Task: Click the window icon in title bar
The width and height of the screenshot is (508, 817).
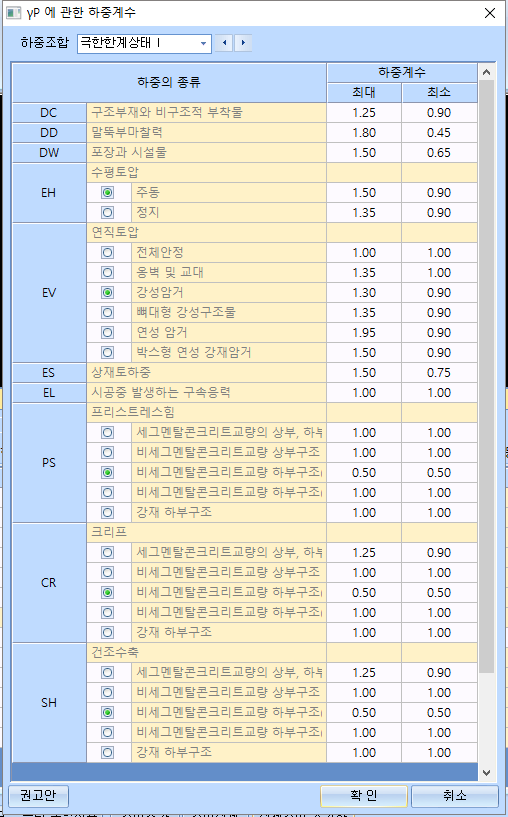Action: tap(13, 13)
